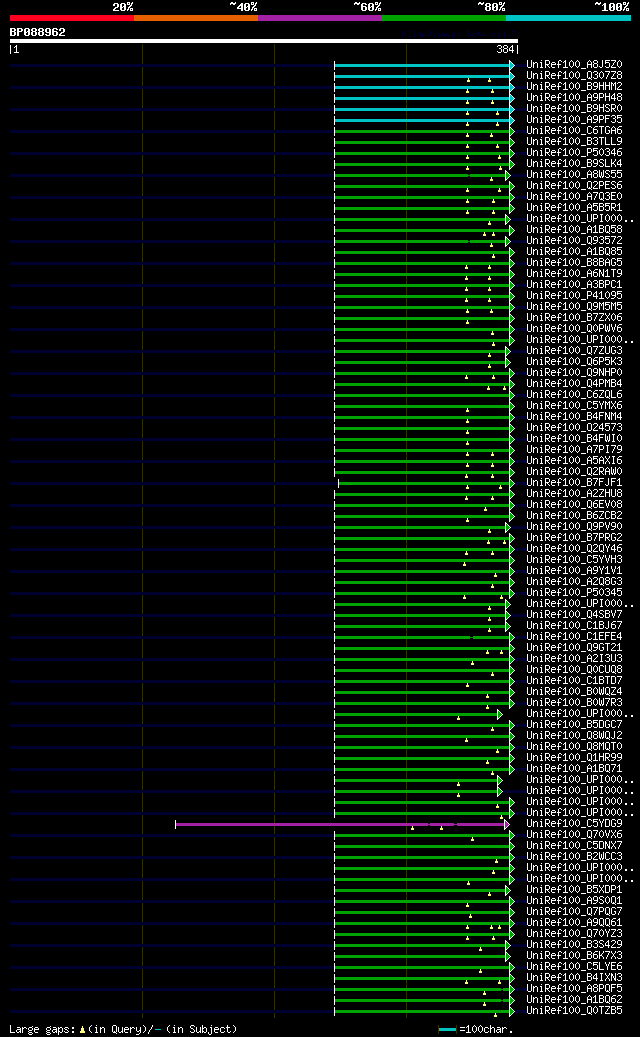Select the UniRef100_Q7ZUG3 label
Screen dimensions: 640x1037
point(574,351)
